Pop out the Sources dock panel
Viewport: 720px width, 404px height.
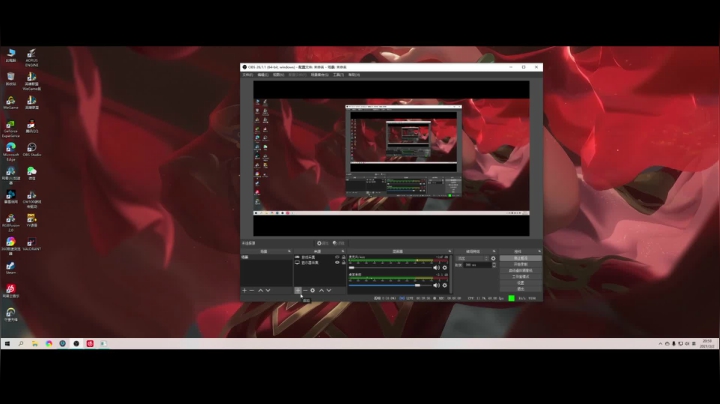pos(343,252)
